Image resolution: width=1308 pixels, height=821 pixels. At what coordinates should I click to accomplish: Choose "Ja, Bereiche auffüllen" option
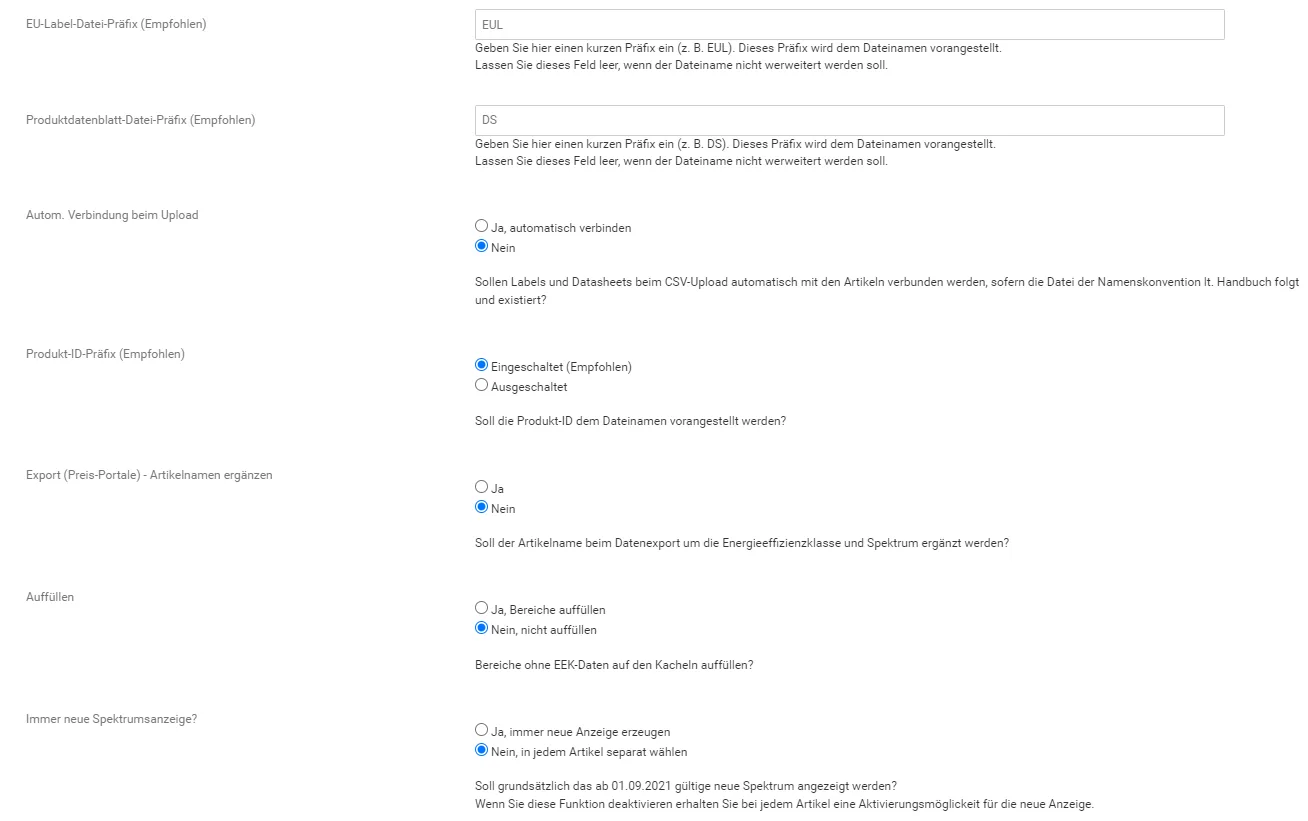(482, 609)
